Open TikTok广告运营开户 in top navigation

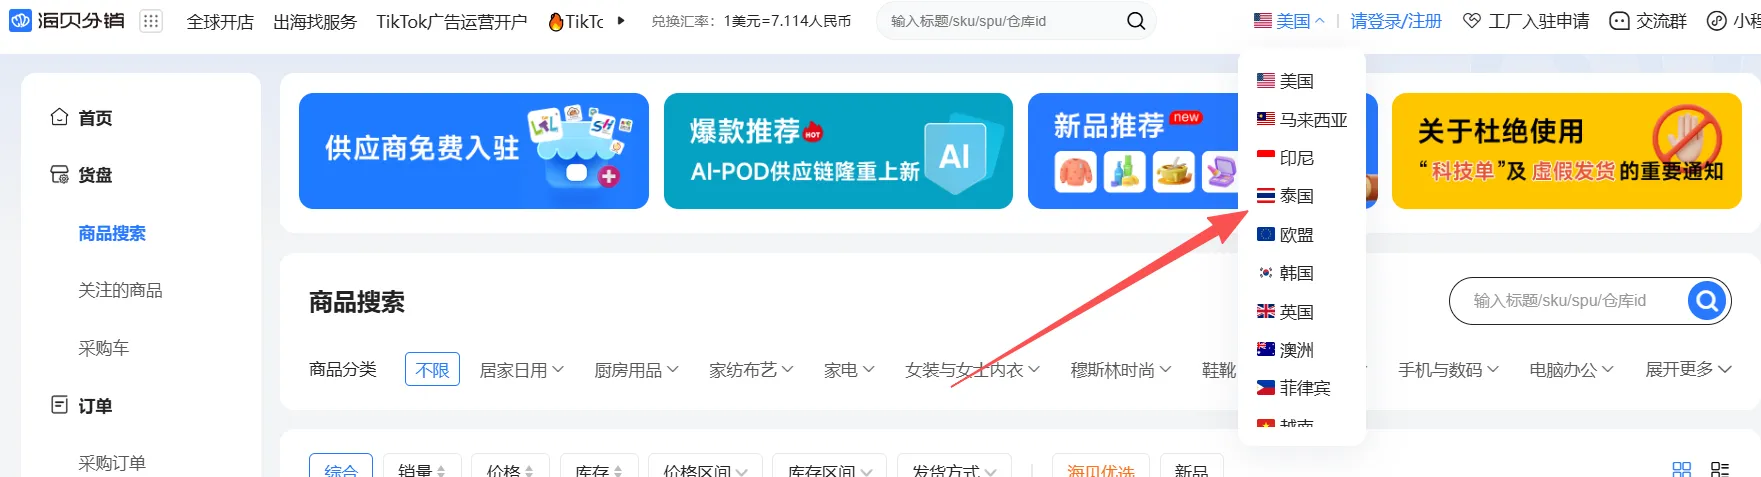[x=452, y=22]
